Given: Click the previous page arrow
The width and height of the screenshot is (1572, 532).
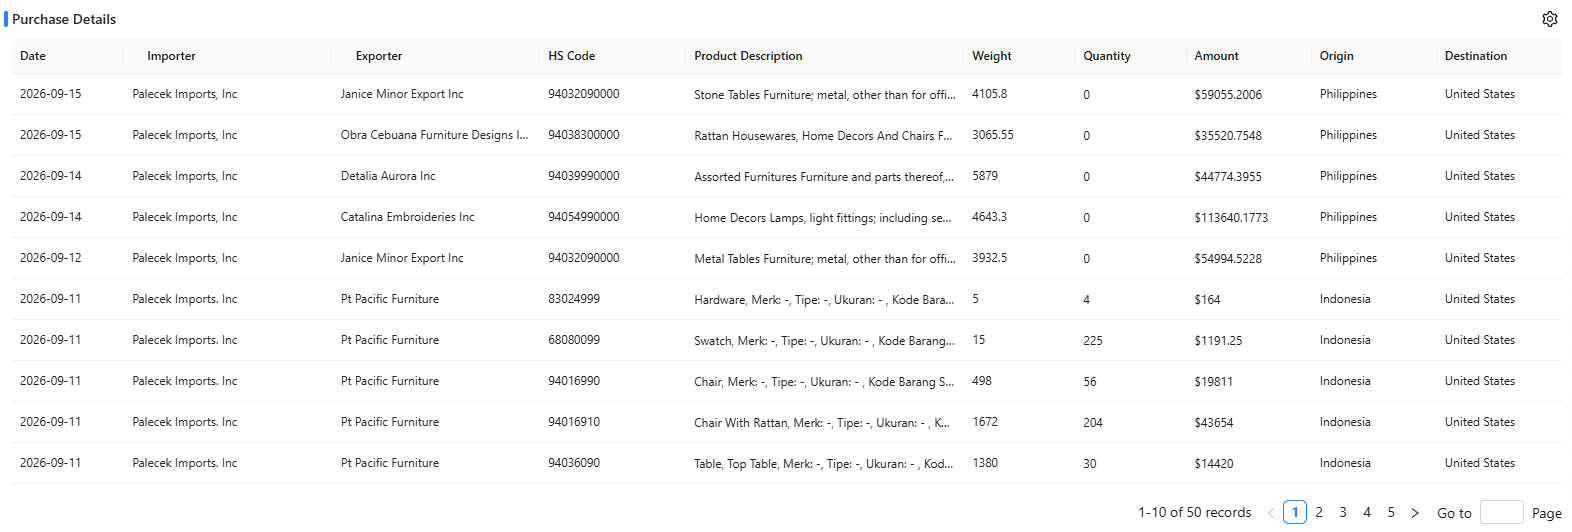Looking at the screenshot, I should point(1271,512).
